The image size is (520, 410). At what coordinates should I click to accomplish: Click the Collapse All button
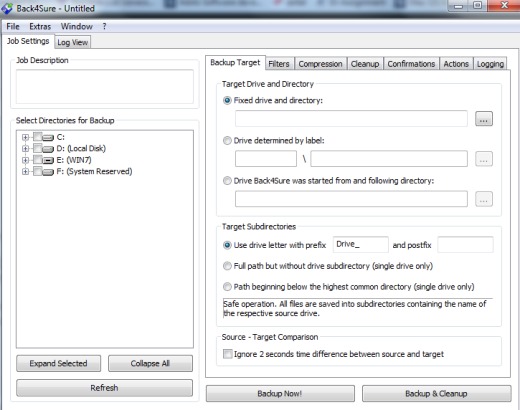(150, 363)
